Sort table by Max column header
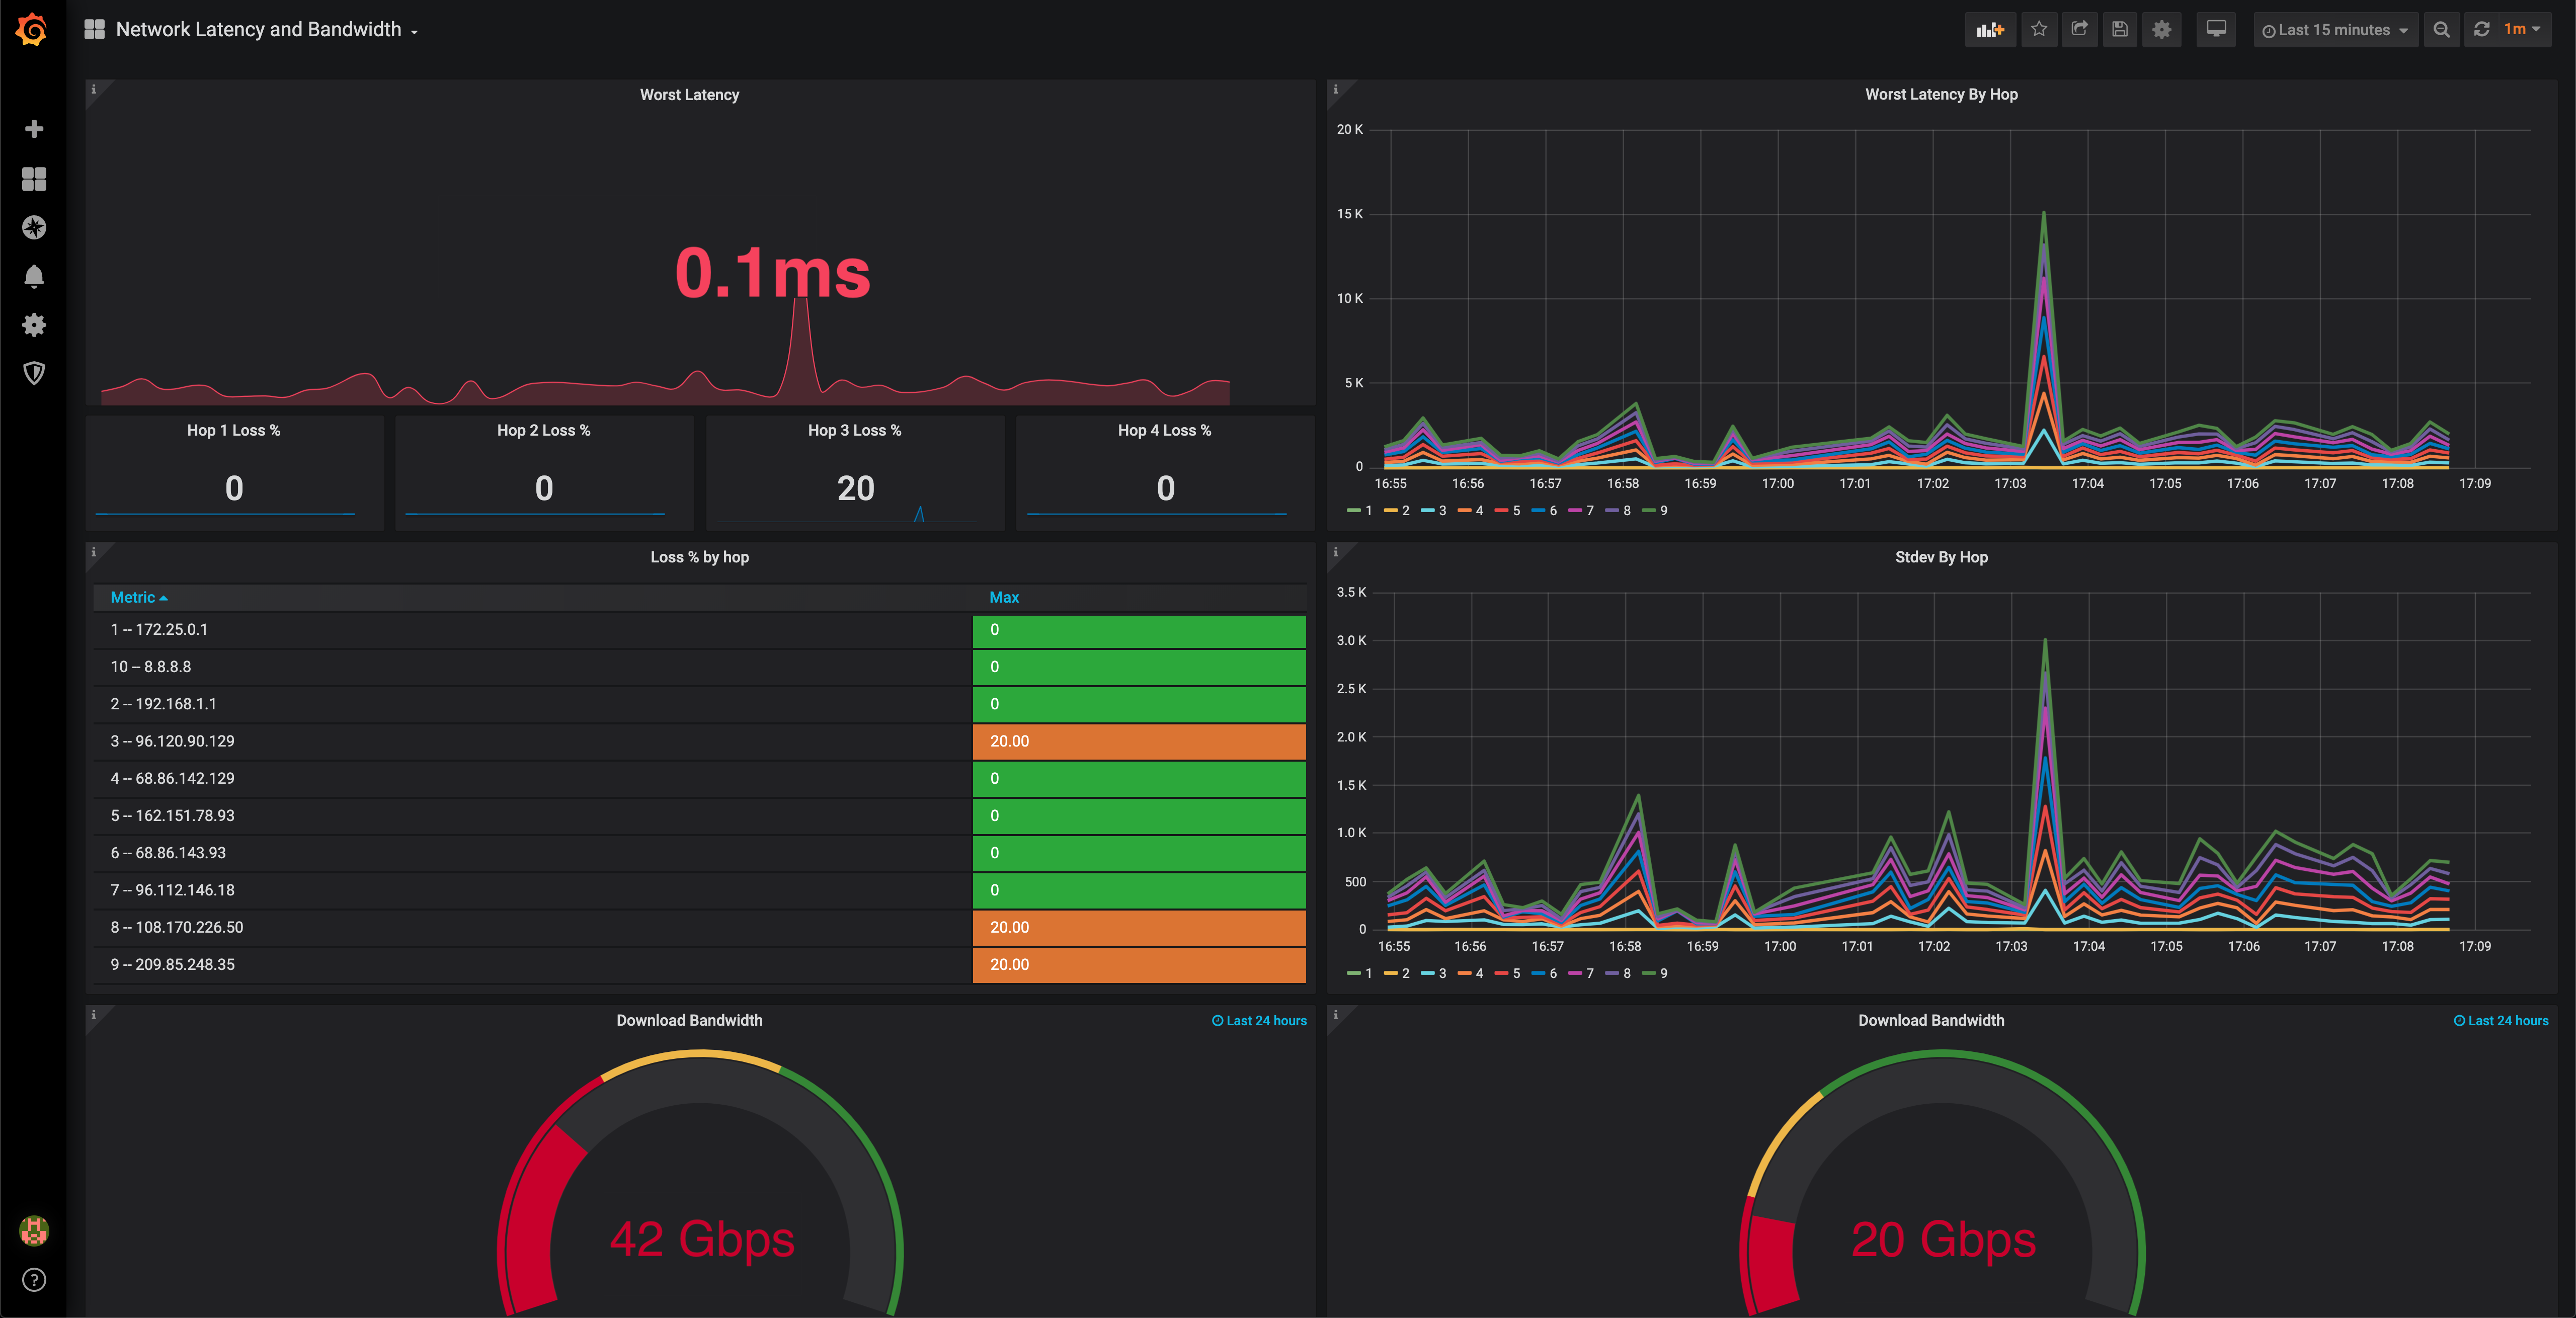 click(1003, 597)
